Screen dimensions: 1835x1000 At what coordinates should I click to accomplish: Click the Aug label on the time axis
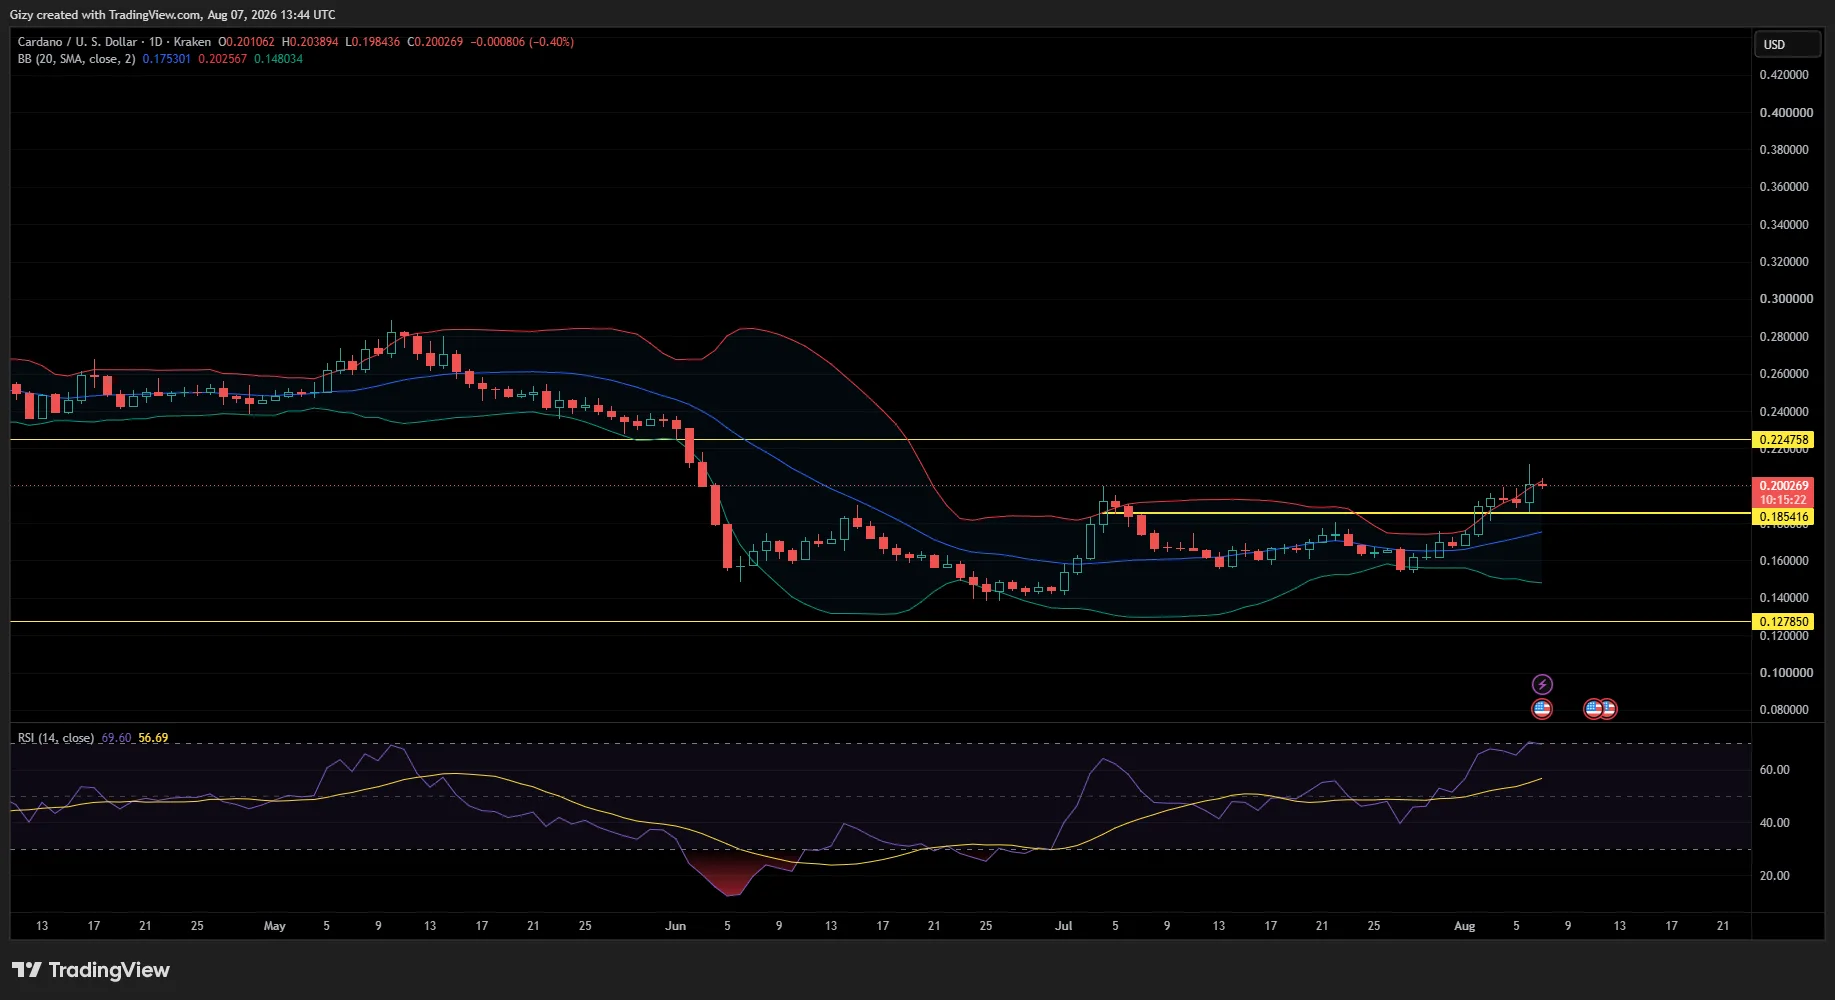(x=1464, y=926)
